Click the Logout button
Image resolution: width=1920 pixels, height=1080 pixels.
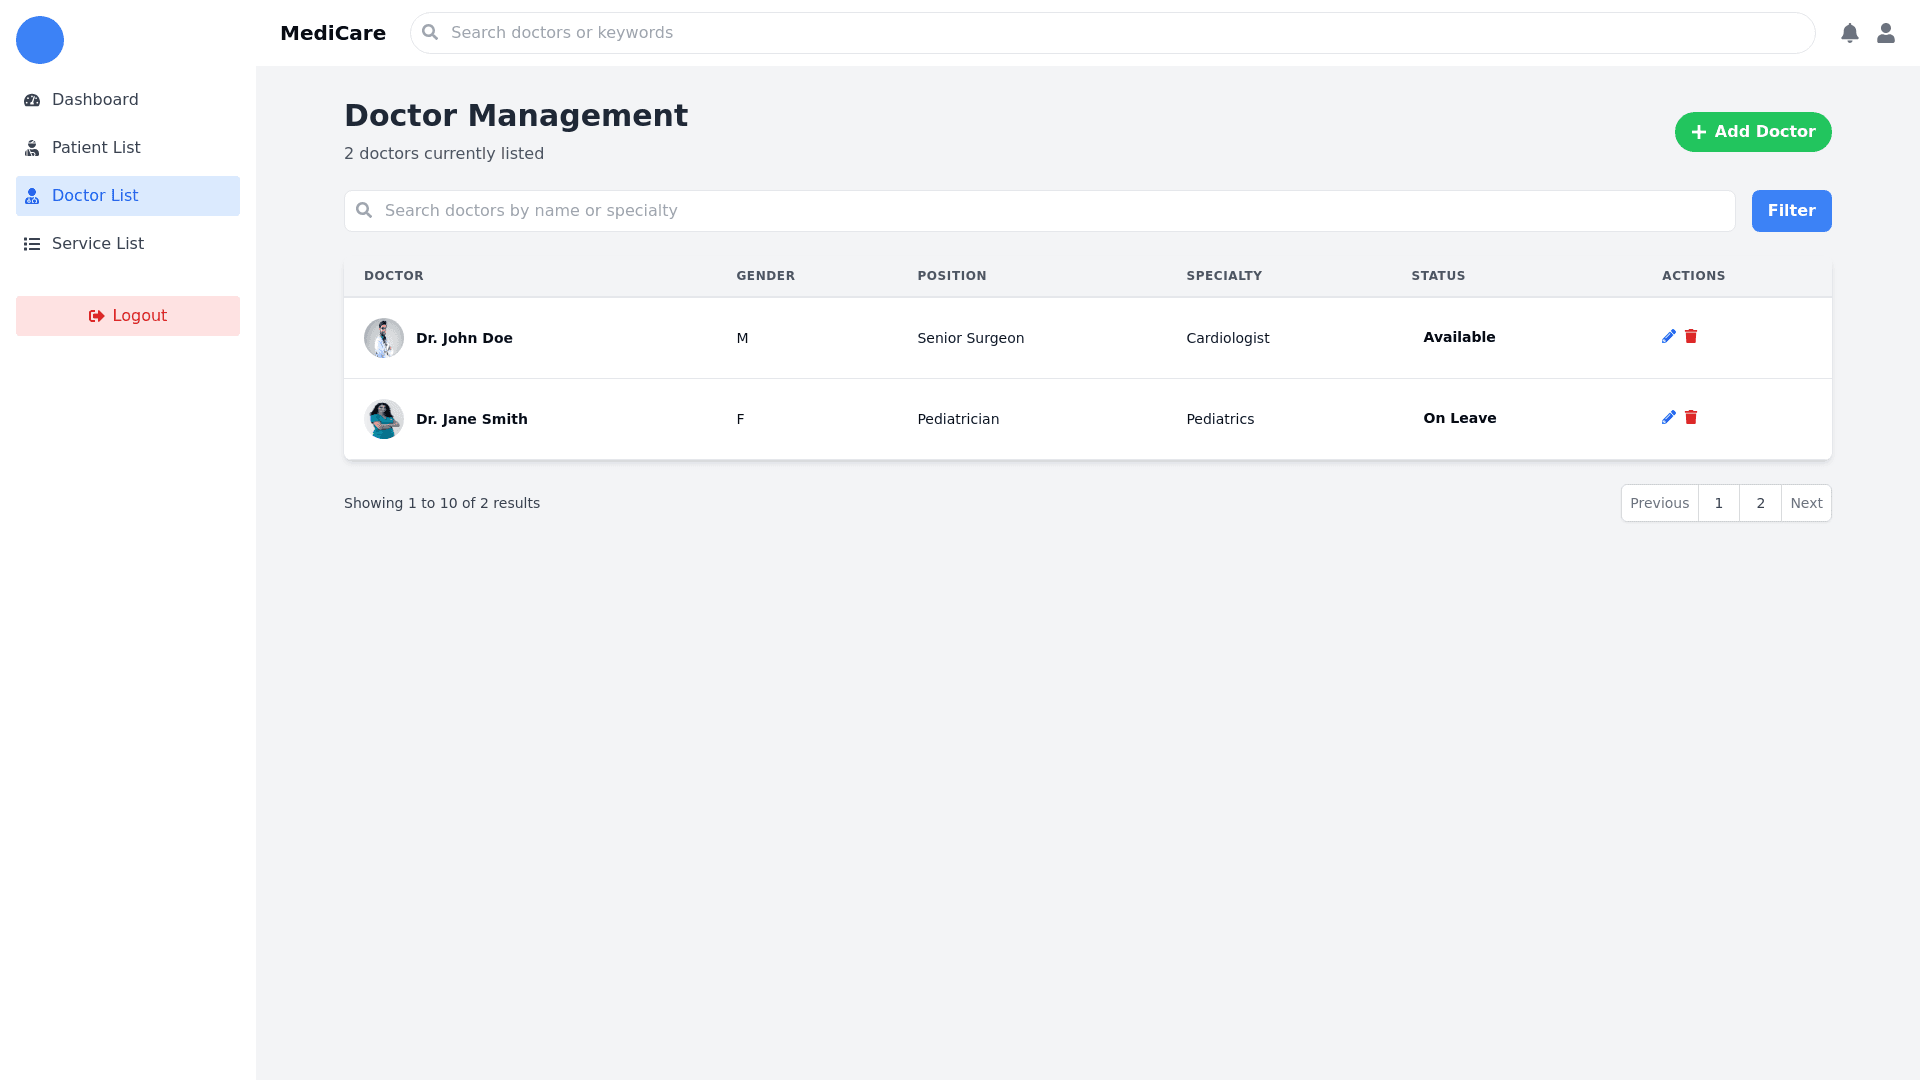point(127,315)
